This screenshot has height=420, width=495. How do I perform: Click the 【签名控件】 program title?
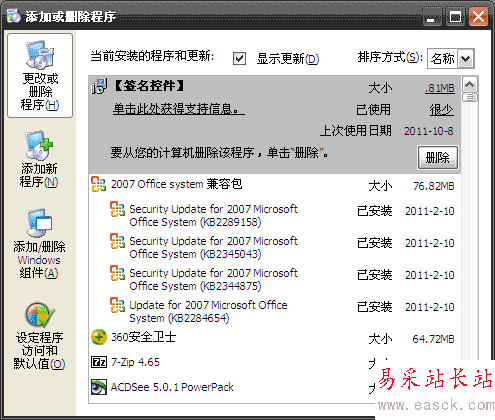(x=149, y=86)
